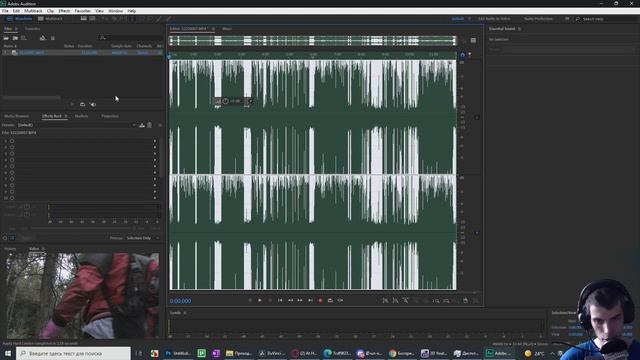This screenshot has width=640, height=360.
Task: Open the Multitrack menu
Action: [x=33, y=11]
